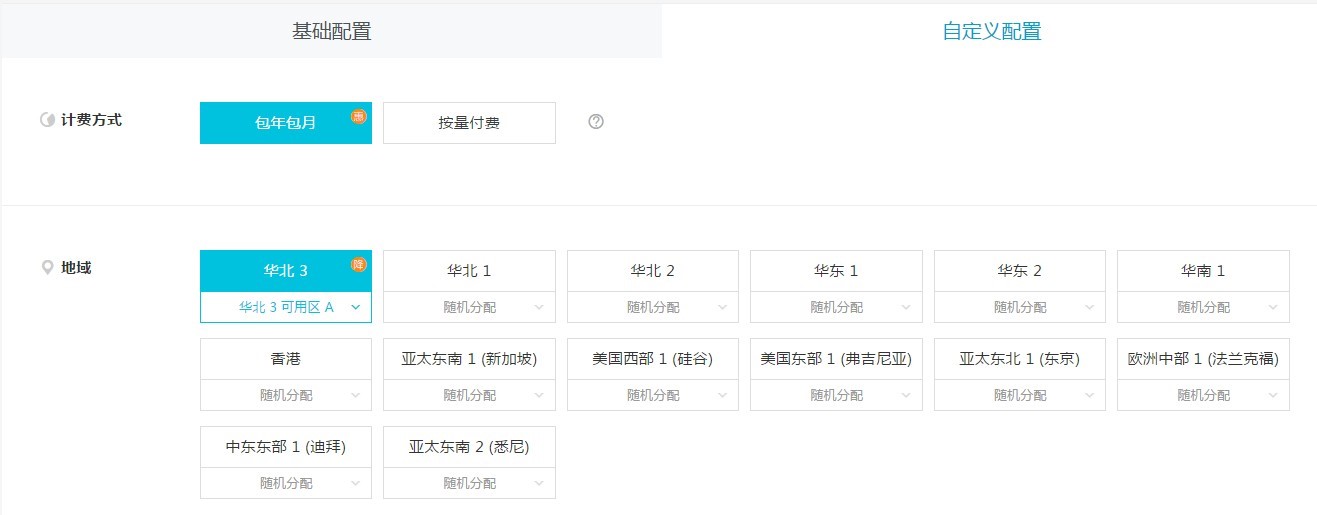Open zone dropdown under 美国西部 1 (硅谷)
The width and height of the screenshot is (1317, 515).
(653, 395)
